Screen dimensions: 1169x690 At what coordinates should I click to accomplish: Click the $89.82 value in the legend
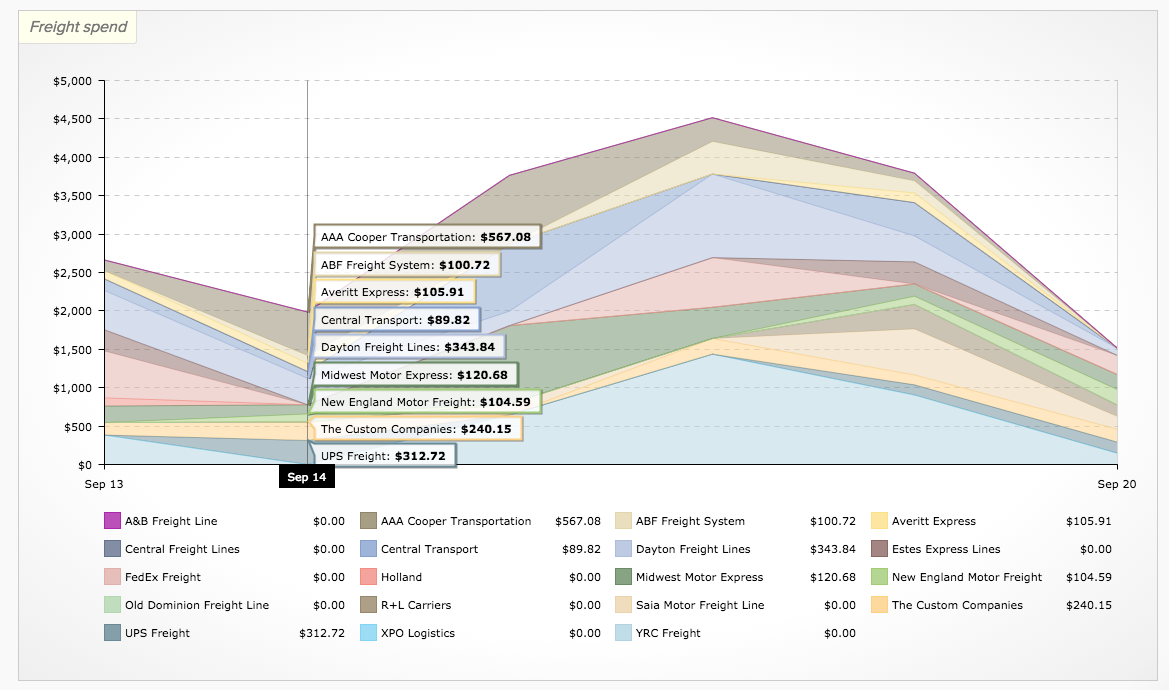582,549
